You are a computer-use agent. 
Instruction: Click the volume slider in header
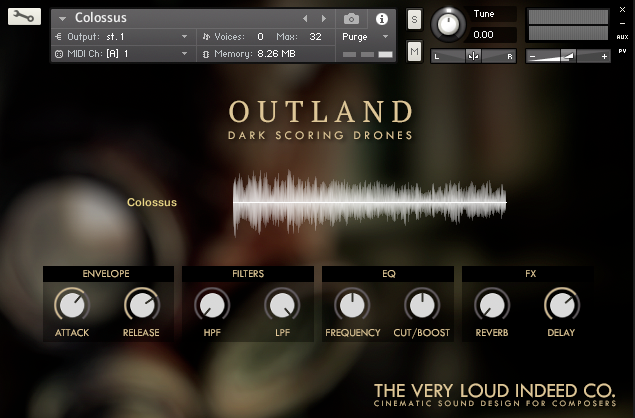click(568, 56)
